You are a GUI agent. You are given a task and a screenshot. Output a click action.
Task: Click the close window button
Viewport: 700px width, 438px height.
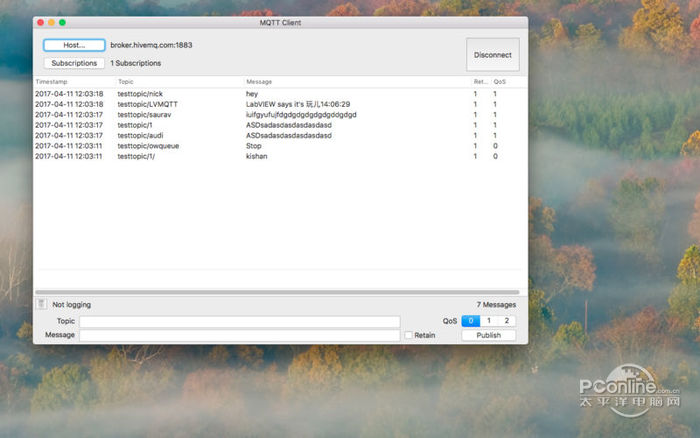41,22
